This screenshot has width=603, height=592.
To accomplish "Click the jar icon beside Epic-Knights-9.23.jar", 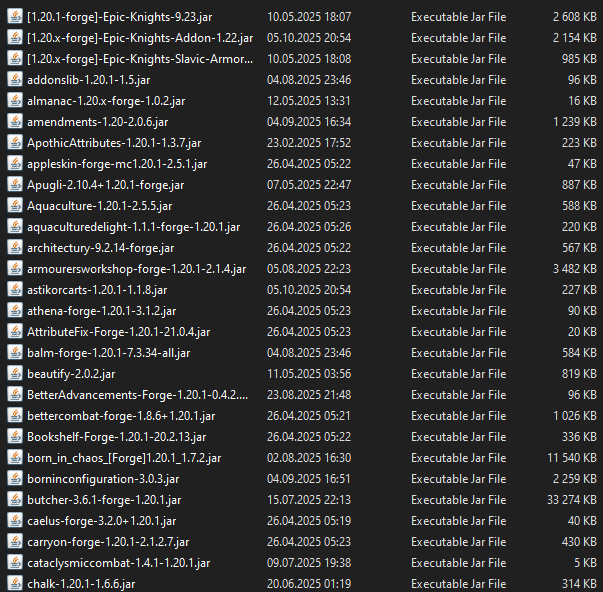I will 15,17.
